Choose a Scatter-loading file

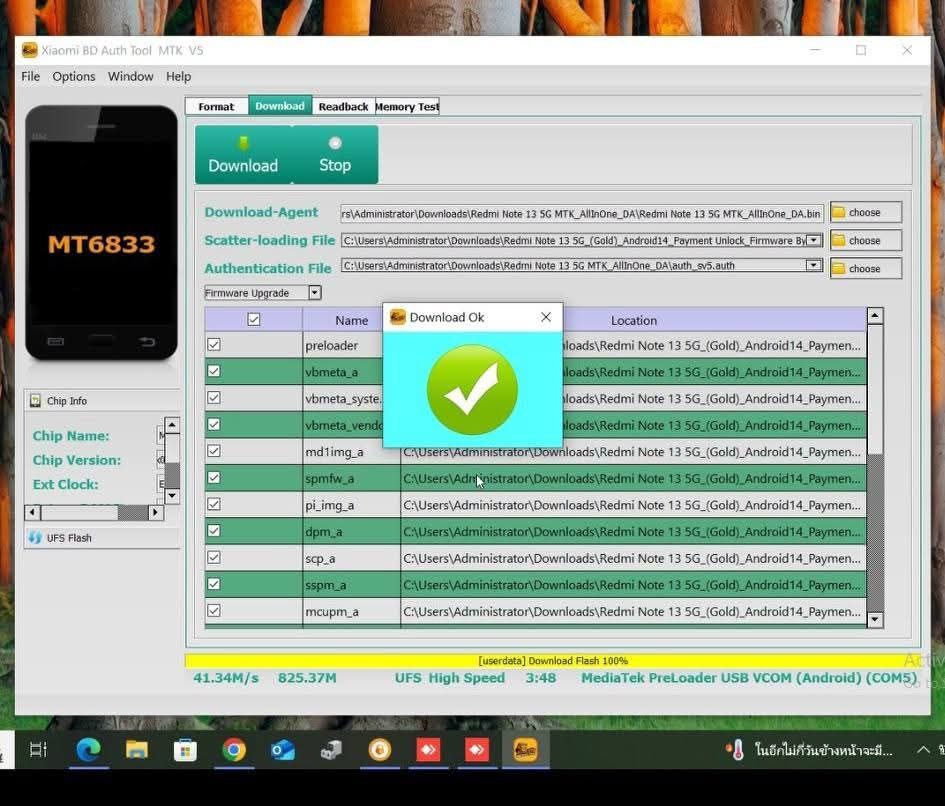pyautogui.click(x=865, y=241)
